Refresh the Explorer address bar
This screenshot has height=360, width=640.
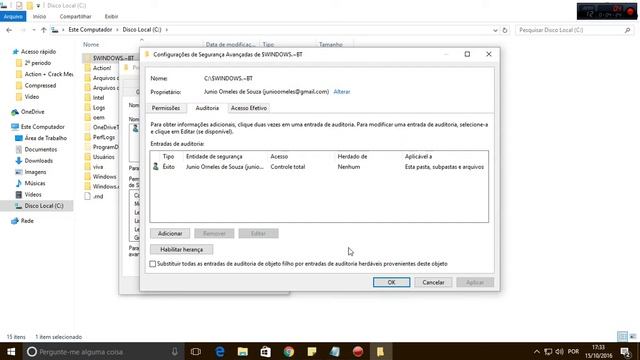pyautogui.click(x=505, y=30)
